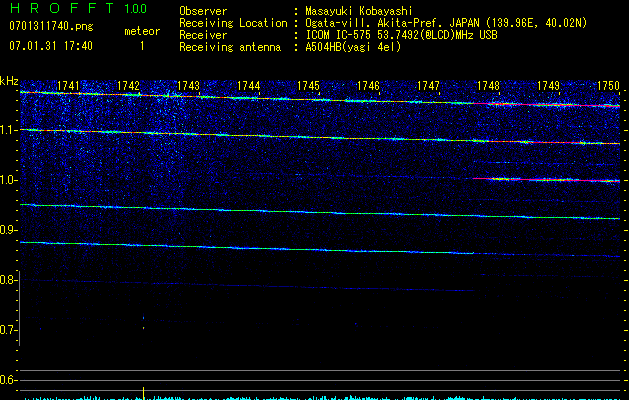Click the Observer label
The width and height of the screenshot is (629, 400).
pos(203,11)
